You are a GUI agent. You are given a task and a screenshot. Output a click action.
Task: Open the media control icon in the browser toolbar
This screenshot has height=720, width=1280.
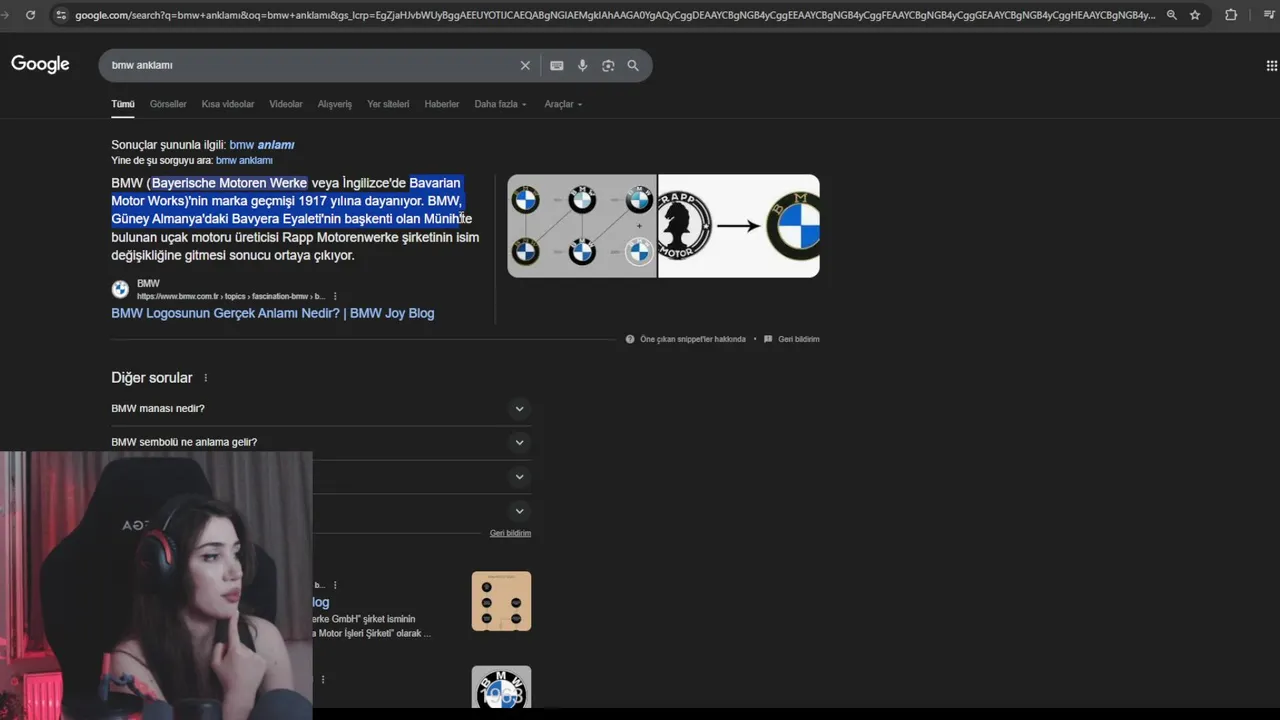(1269, 15)
